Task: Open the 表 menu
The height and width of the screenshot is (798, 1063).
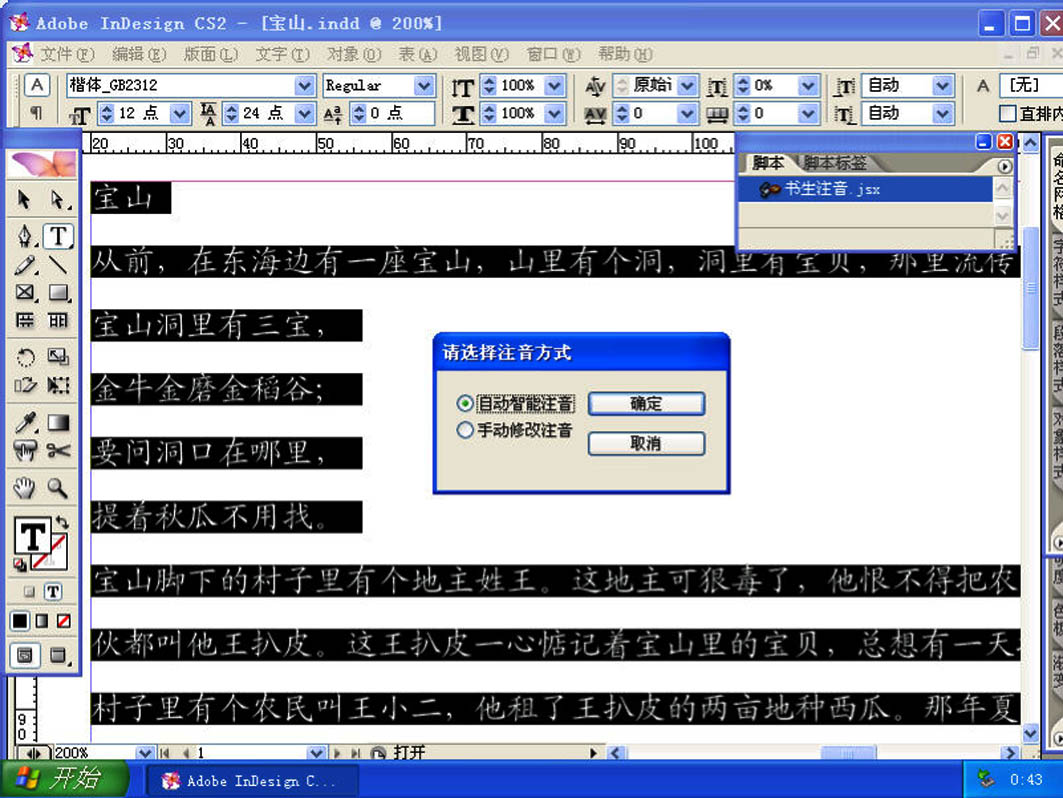Action: tap(417, 54)
